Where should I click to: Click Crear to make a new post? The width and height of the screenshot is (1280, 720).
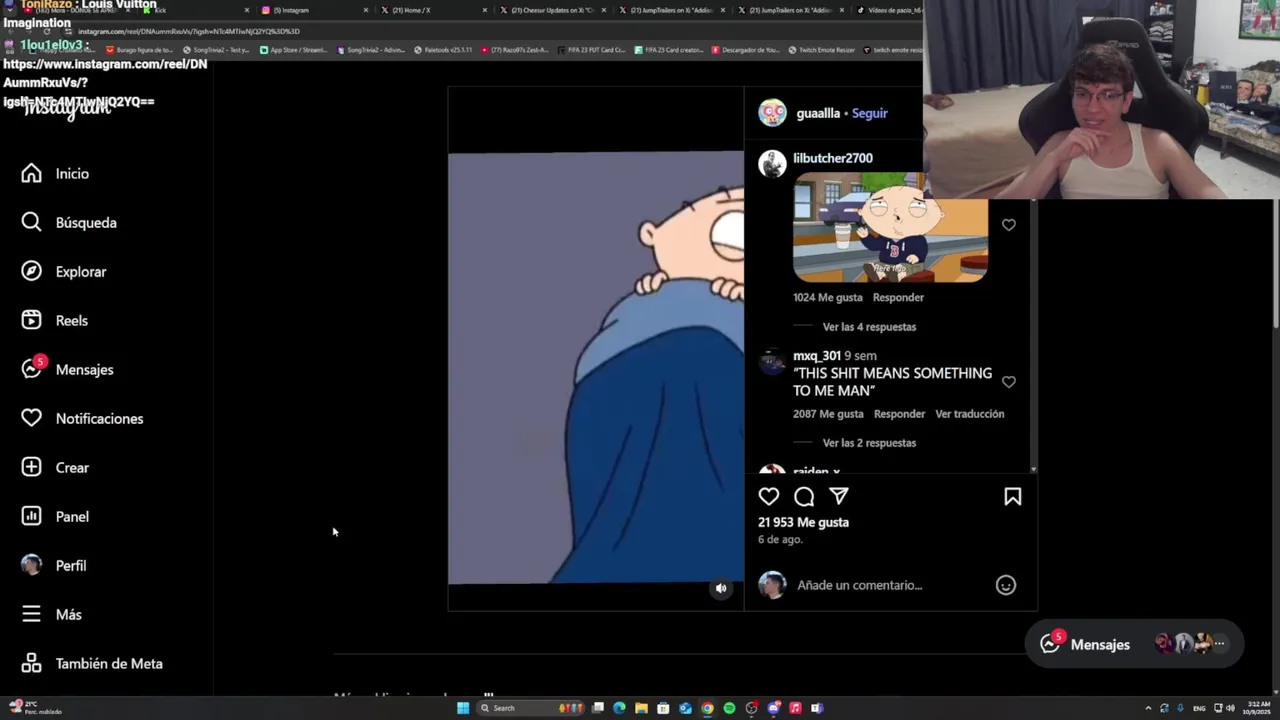click(x=56, y=468)
